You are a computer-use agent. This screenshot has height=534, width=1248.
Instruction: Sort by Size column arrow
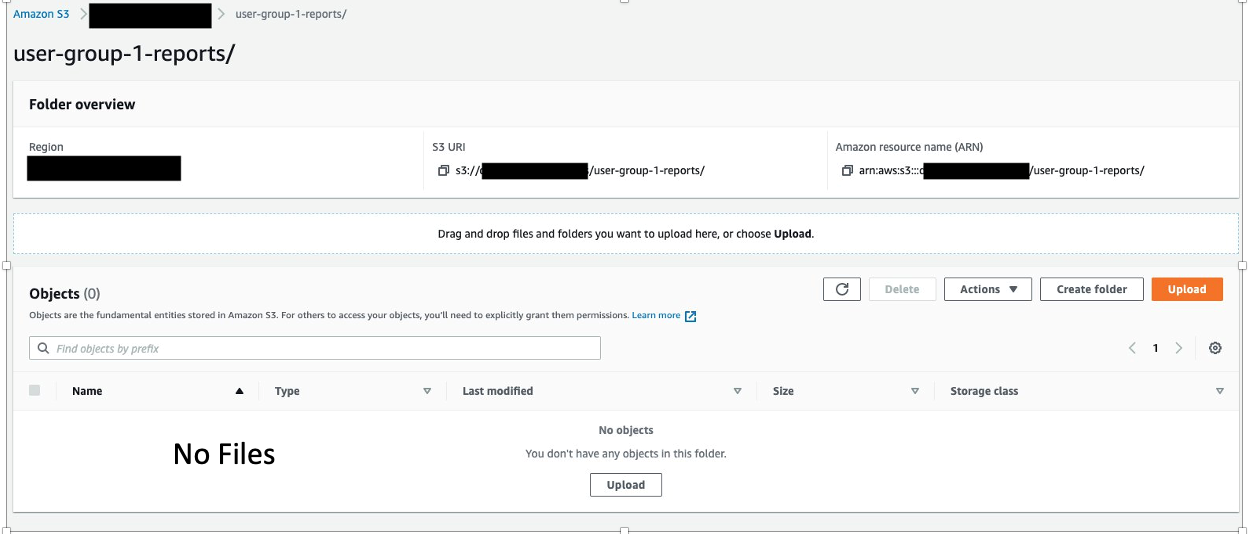pos(915,391)
